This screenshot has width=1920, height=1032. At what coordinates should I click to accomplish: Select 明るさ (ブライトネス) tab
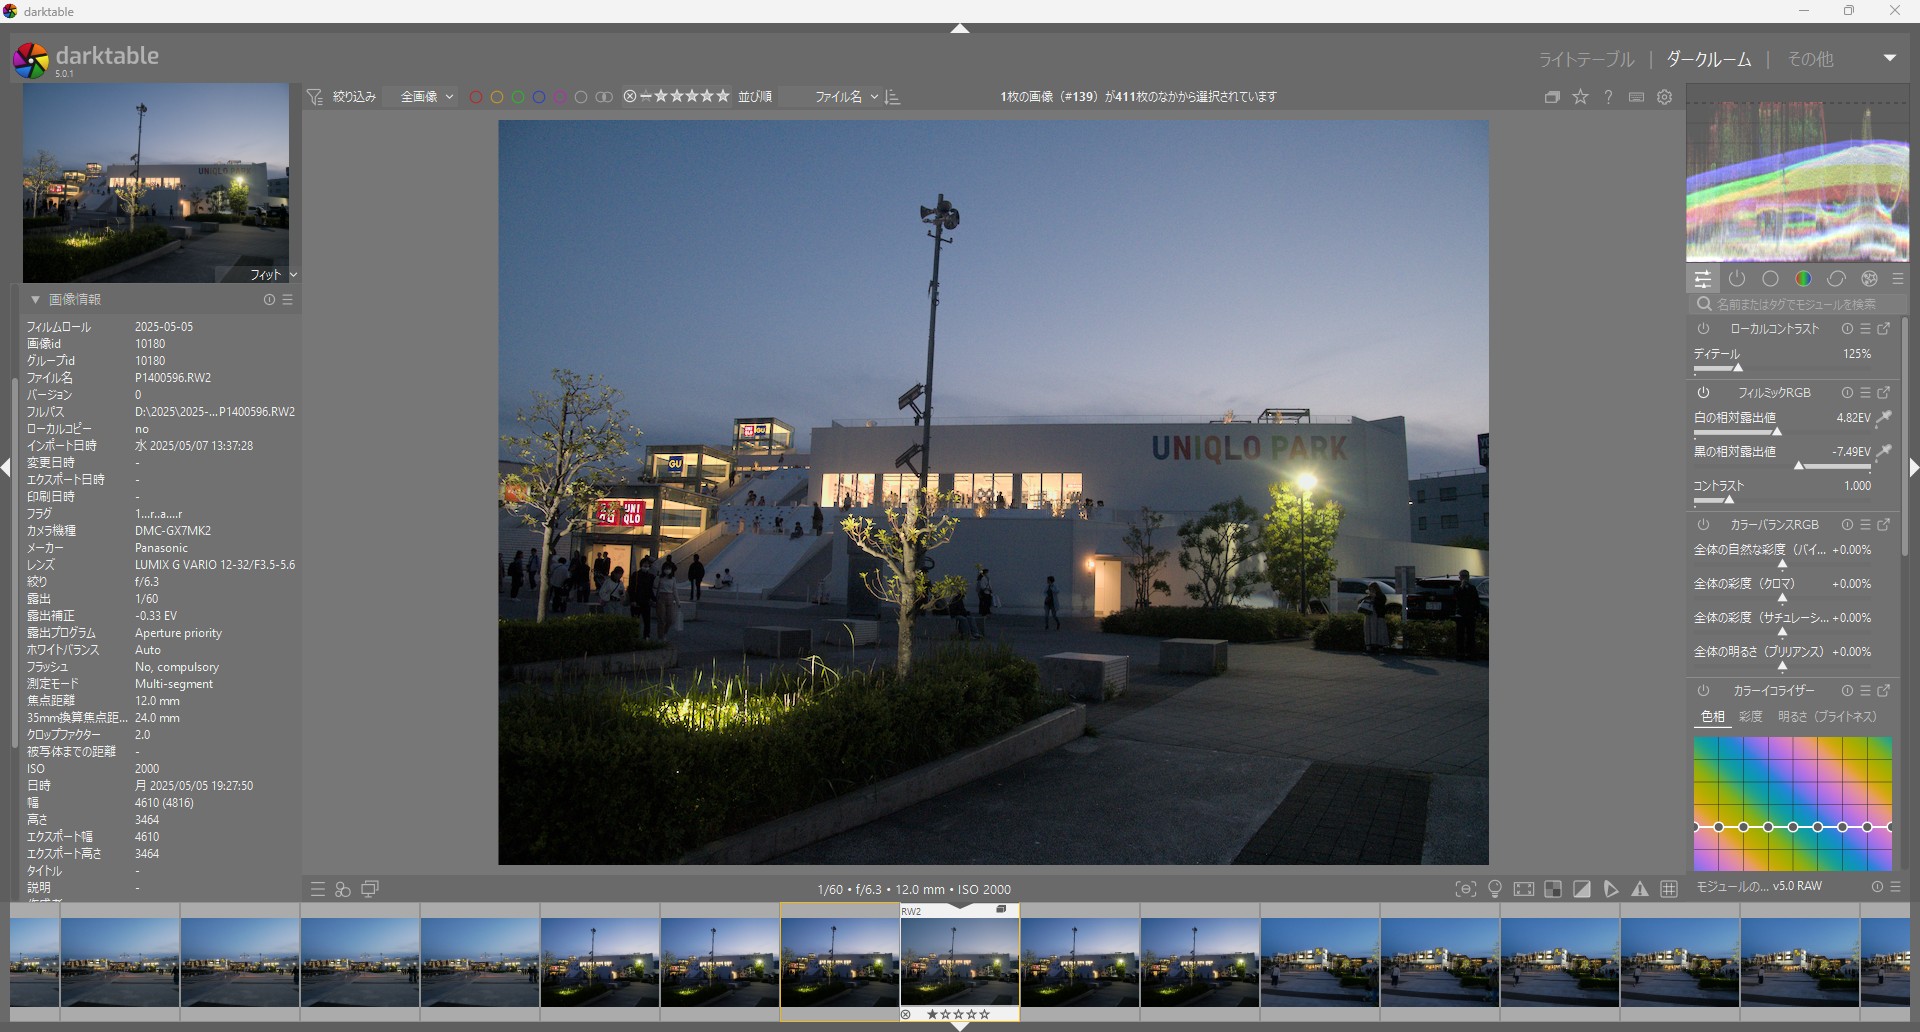(1828, 717)
